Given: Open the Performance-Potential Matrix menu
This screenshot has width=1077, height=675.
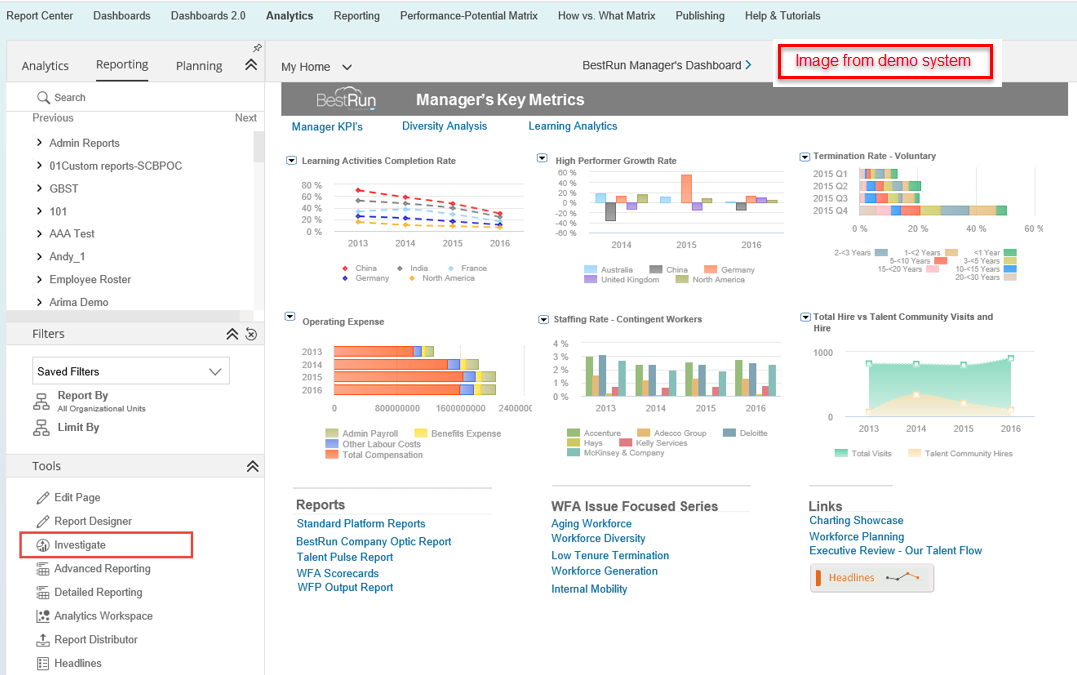Looking at the screenshot, I should coord(469,16).
